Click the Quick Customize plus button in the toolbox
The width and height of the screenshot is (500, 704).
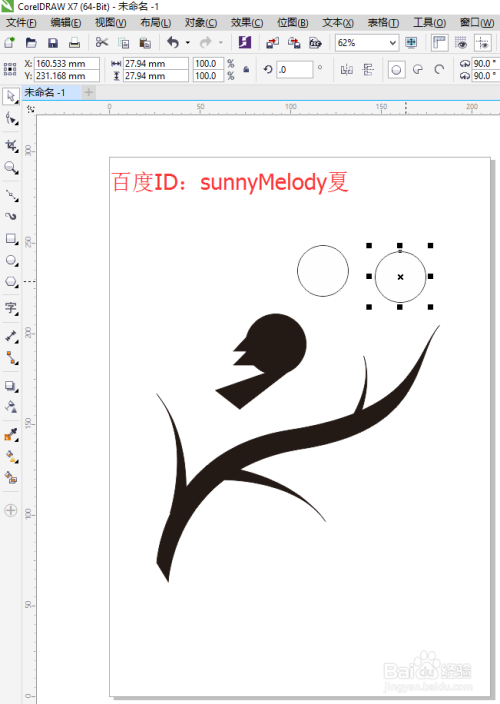(x=11, y=510)
